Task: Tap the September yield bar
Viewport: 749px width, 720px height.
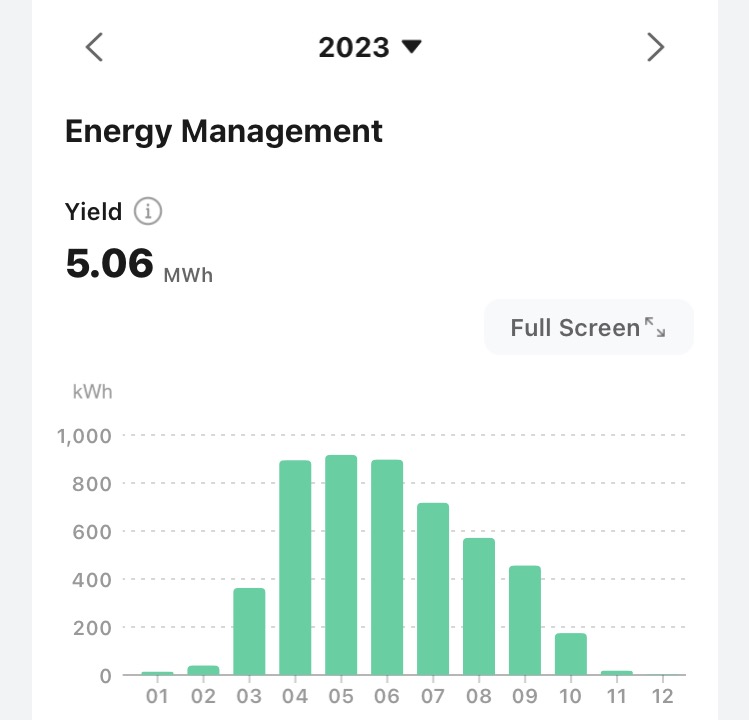Action: [x=525, y=621]
